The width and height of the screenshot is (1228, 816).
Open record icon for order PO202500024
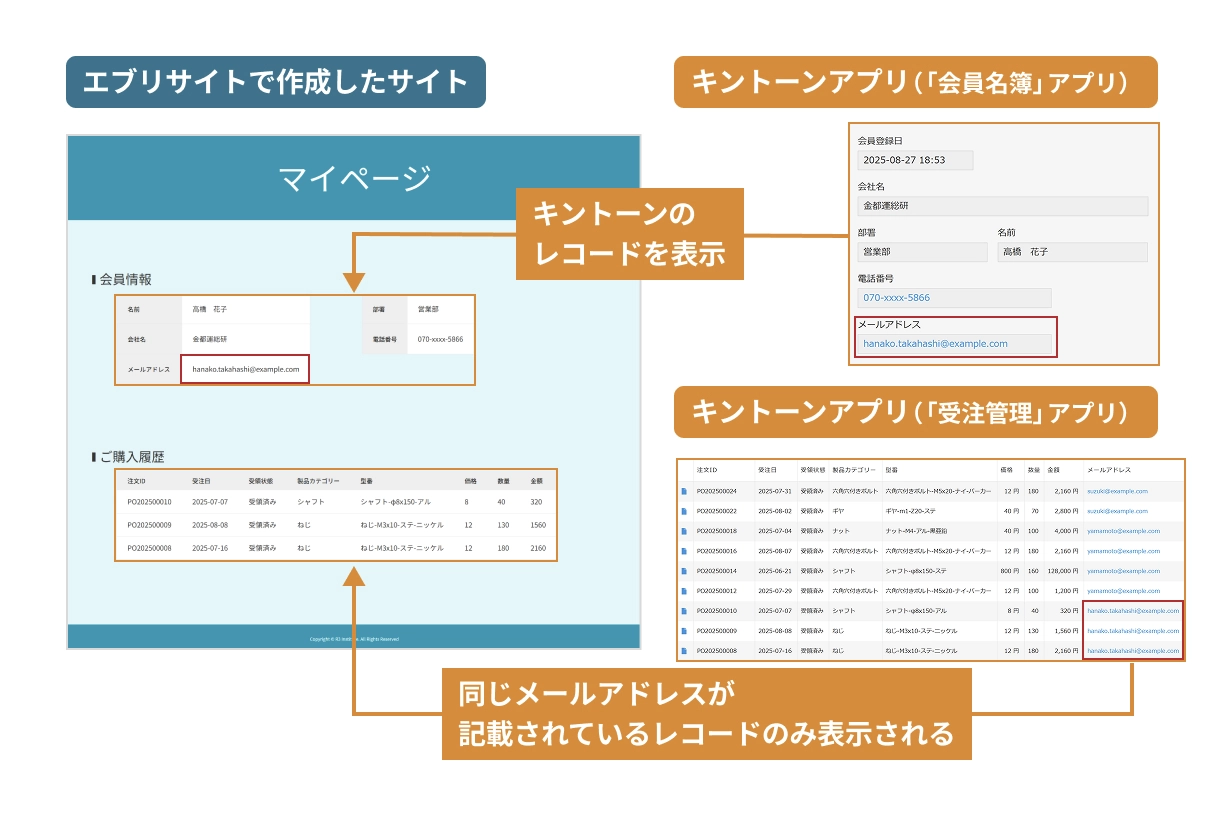pos(685,491)
